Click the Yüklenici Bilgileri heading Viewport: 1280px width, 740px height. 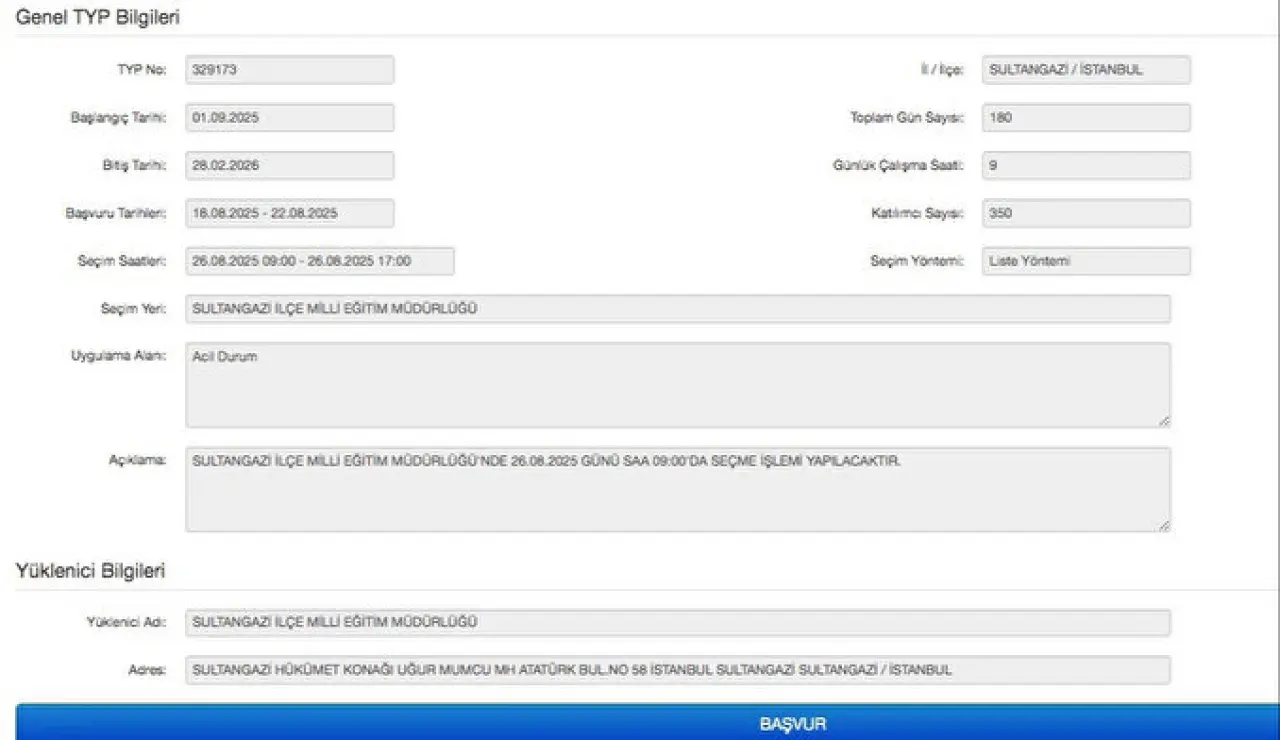click(90, 571)
